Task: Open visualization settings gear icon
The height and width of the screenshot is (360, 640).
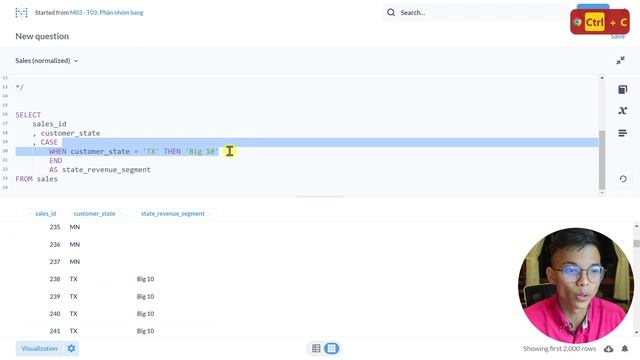Action: (x=71, y=349)
